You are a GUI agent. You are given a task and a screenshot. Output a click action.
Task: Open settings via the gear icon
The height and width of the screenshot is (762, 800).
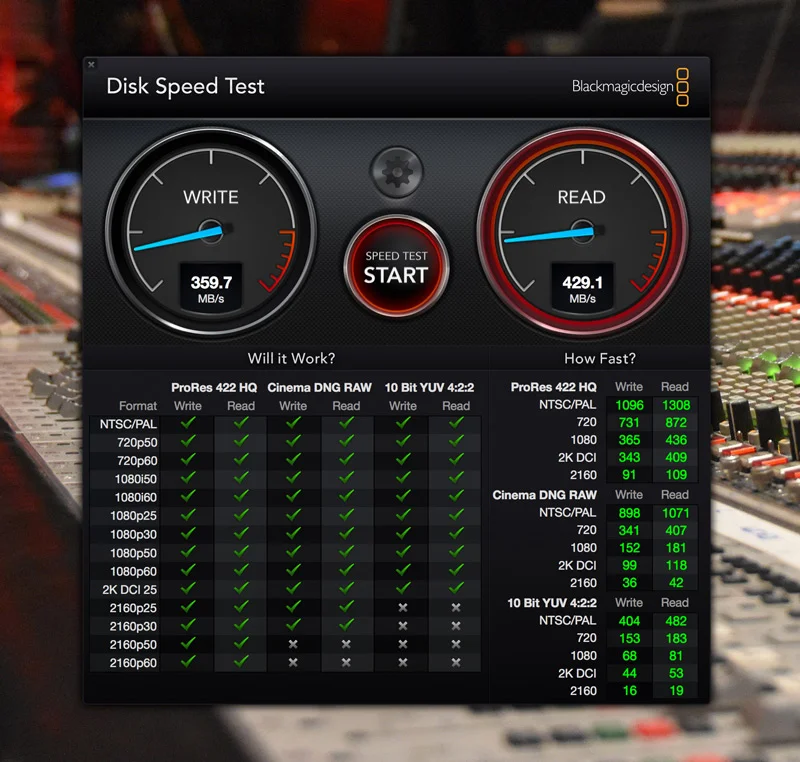click(x=397, y=172)
